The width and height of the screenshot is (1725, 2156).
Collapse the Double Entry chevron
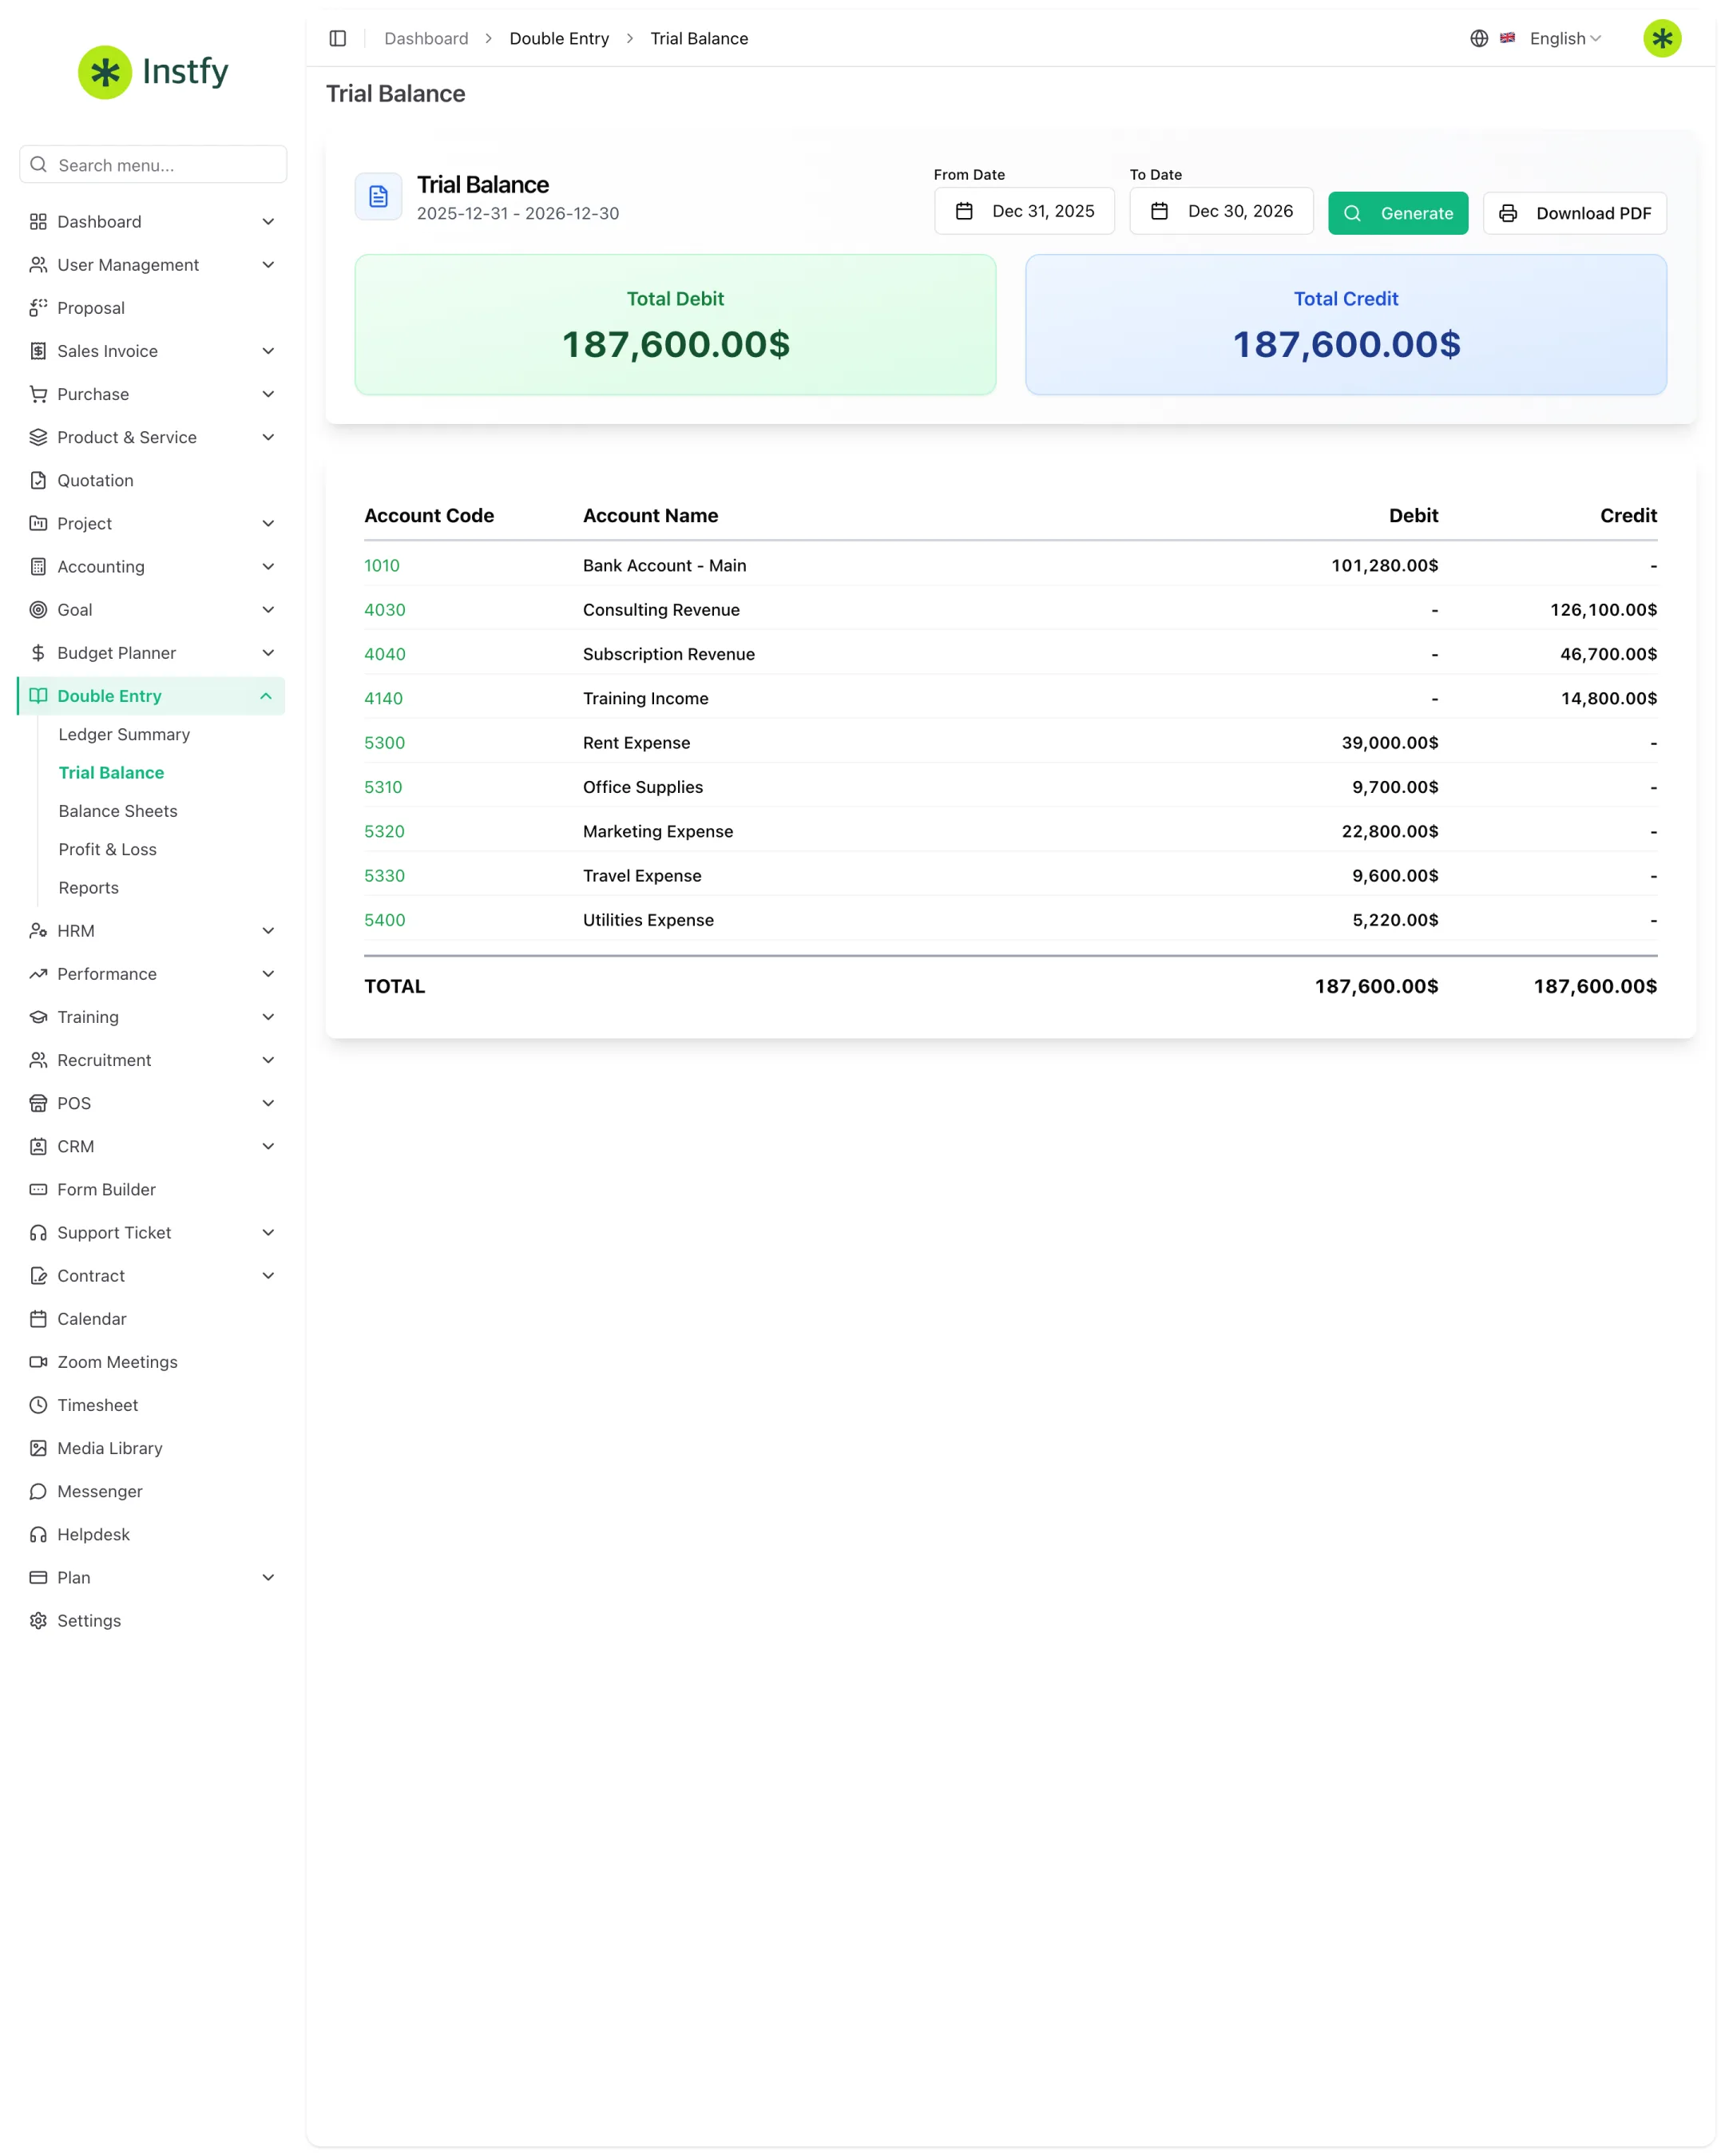click(x=266, y=696)
